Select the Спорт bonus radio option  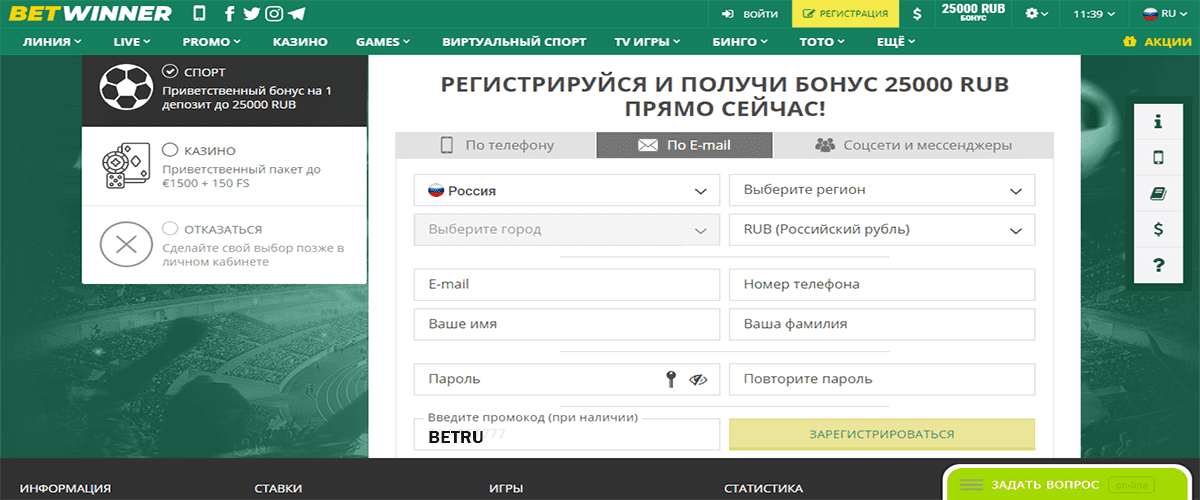(x=169, y=71)
